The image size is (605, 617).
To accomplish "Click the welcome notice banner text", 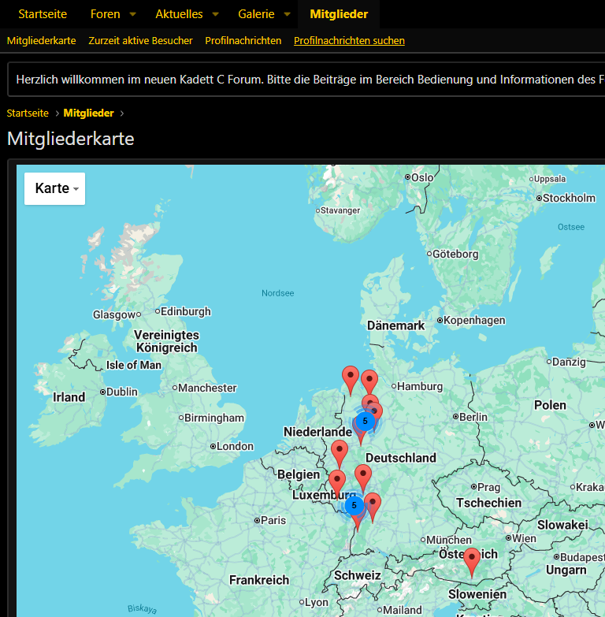I will coord(310,79).
